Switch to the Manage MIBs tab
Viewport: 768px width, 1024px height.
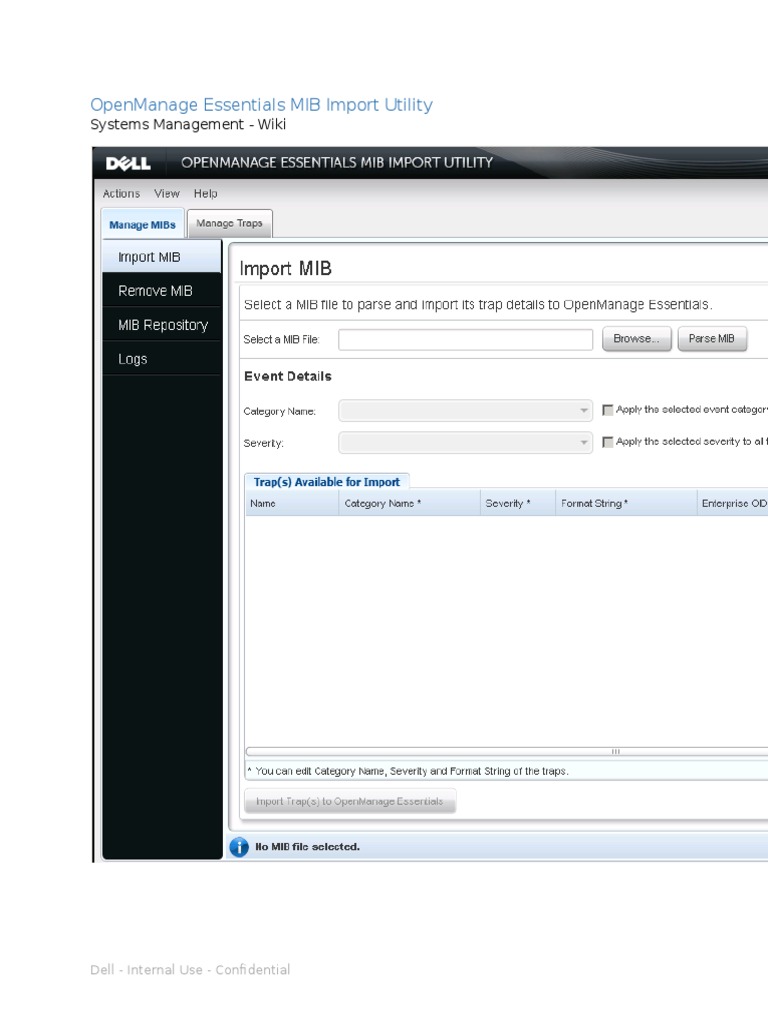click(x=142, y=225)
